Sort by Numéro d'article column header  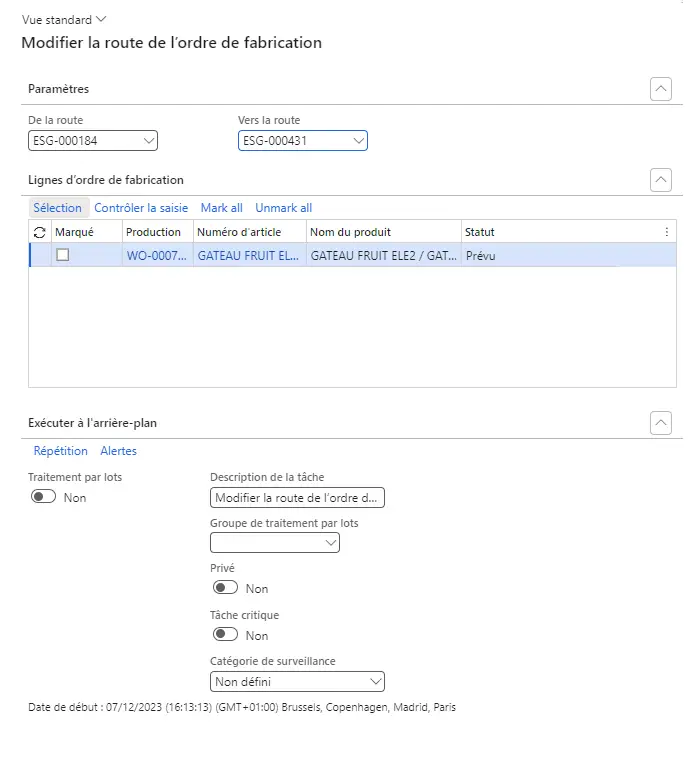(x=250, y=232)
